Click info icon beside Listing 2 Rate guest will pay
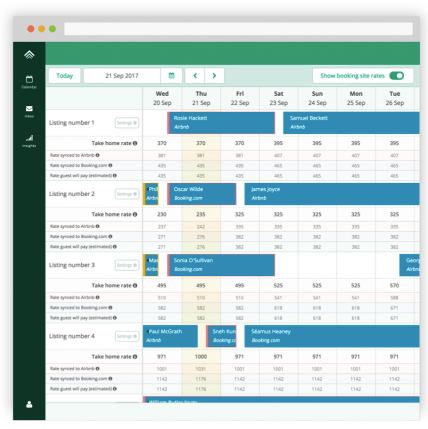 pos(115,247)
